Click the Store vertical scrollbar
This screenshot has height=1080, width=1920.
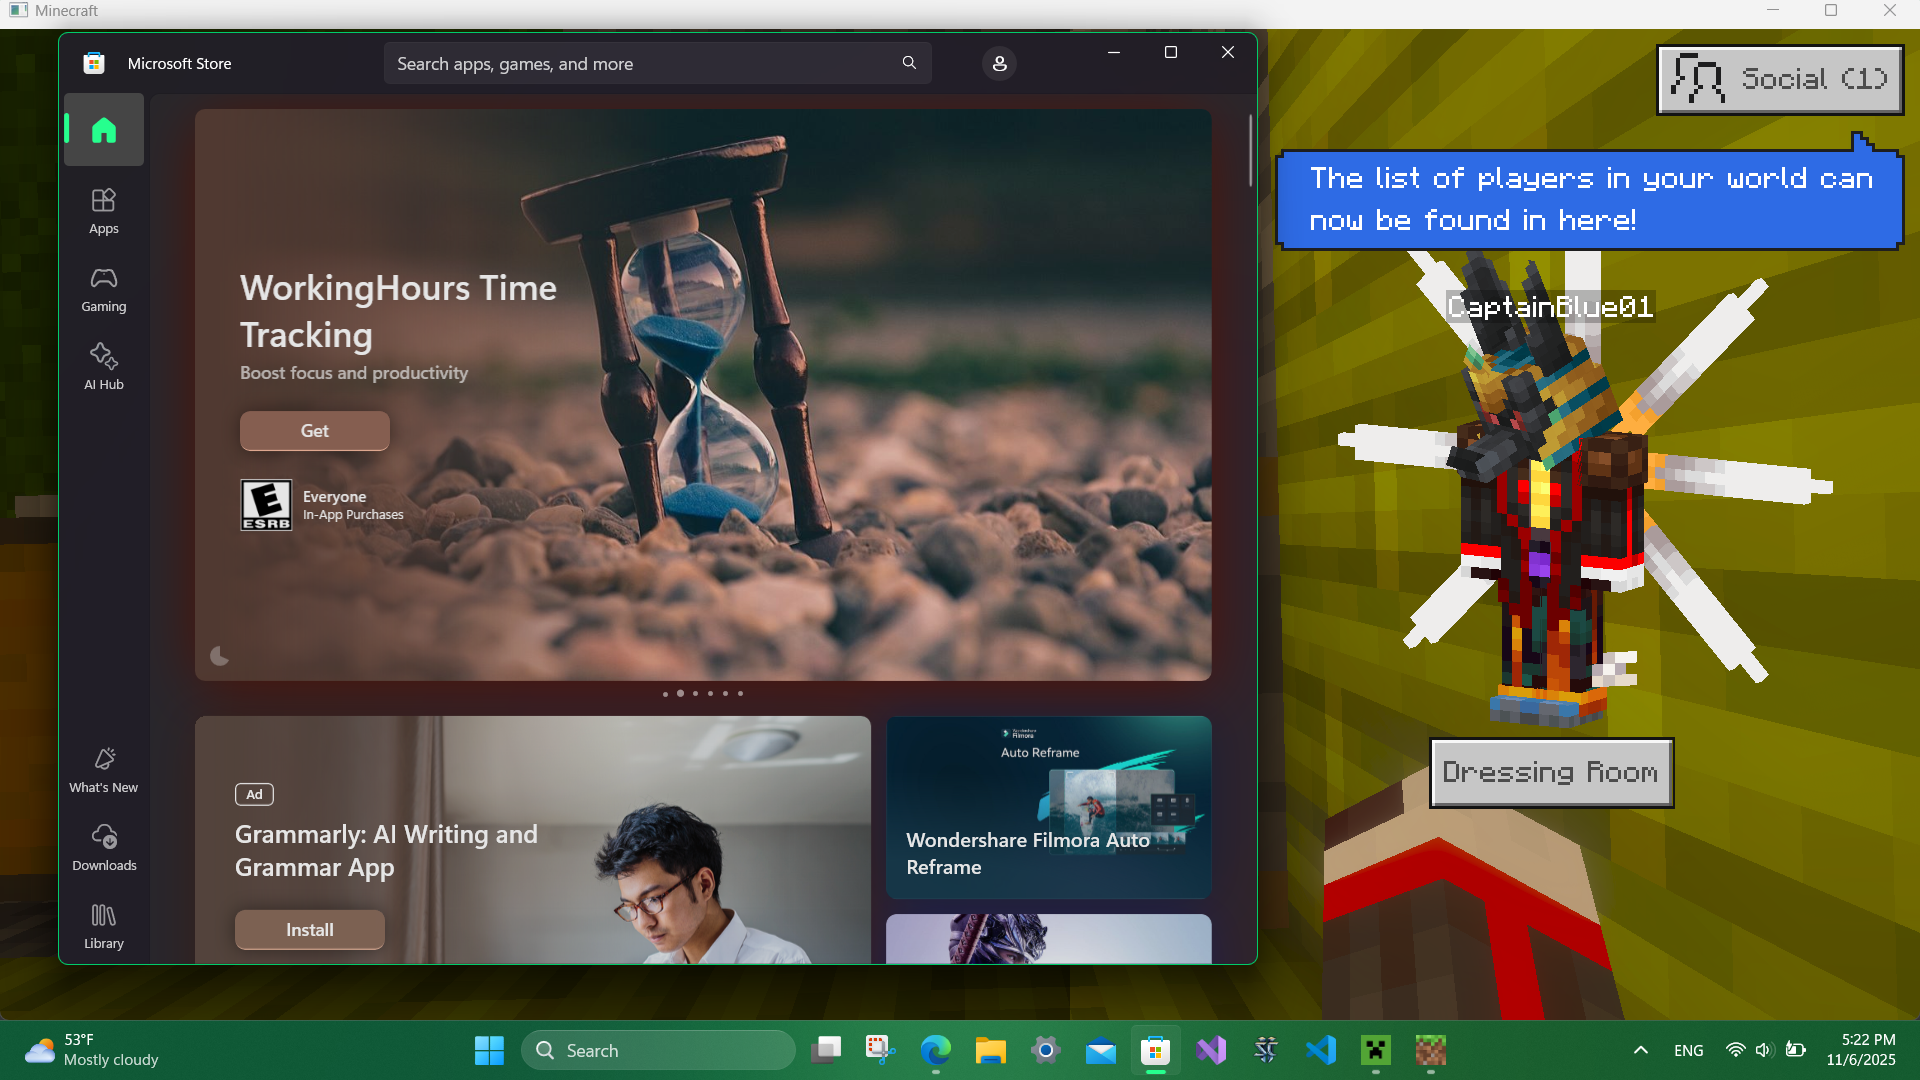click(x=1250, y=150)
